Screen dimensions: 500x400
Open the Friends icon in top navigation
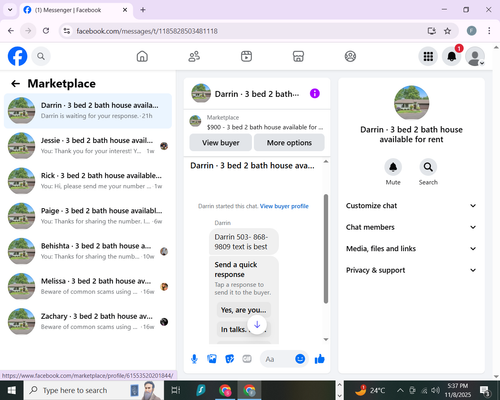point(194,56)
